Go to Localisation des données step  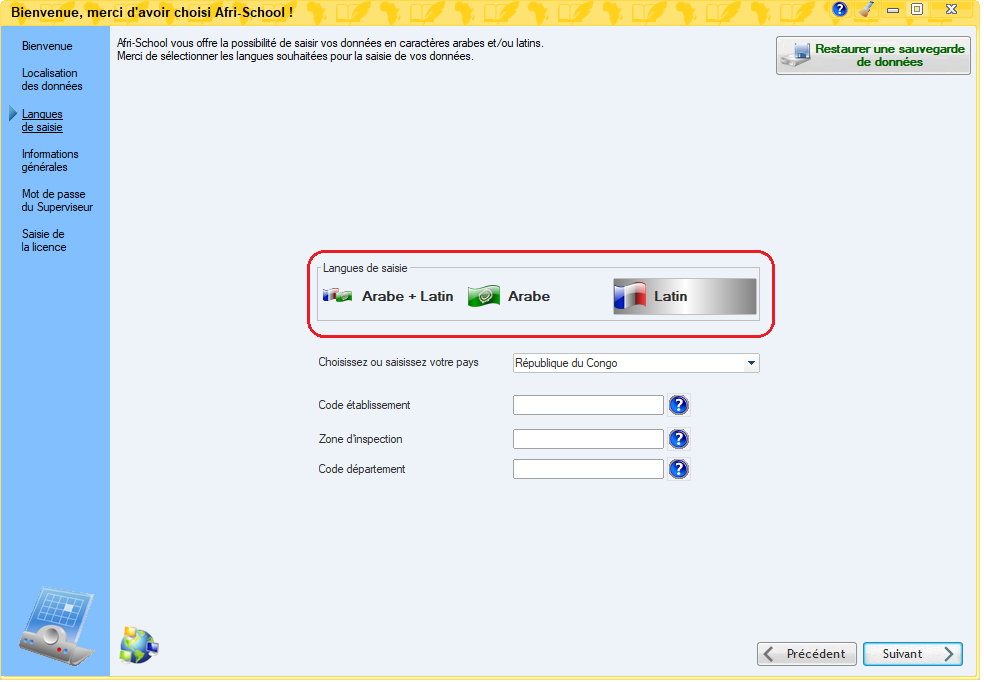tap(51, 80)
